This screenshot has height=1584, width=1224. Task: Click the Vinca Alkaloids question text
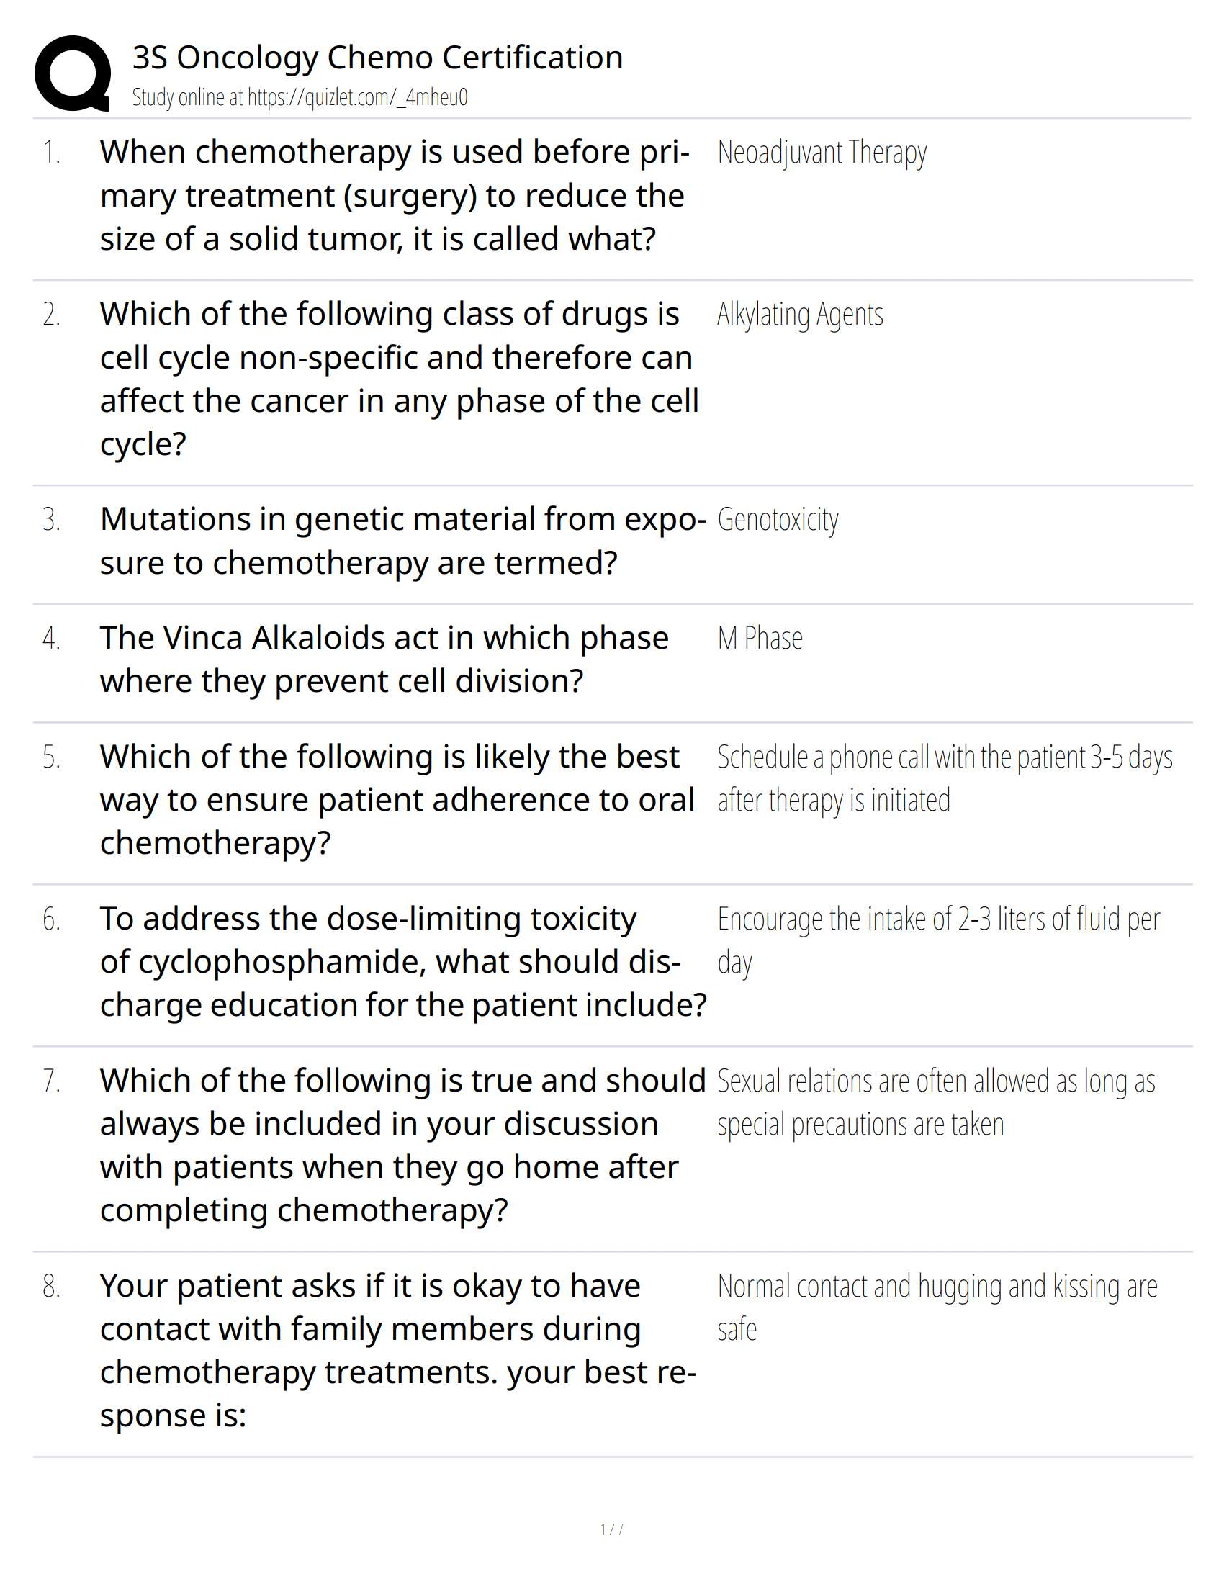click(384, 659)
